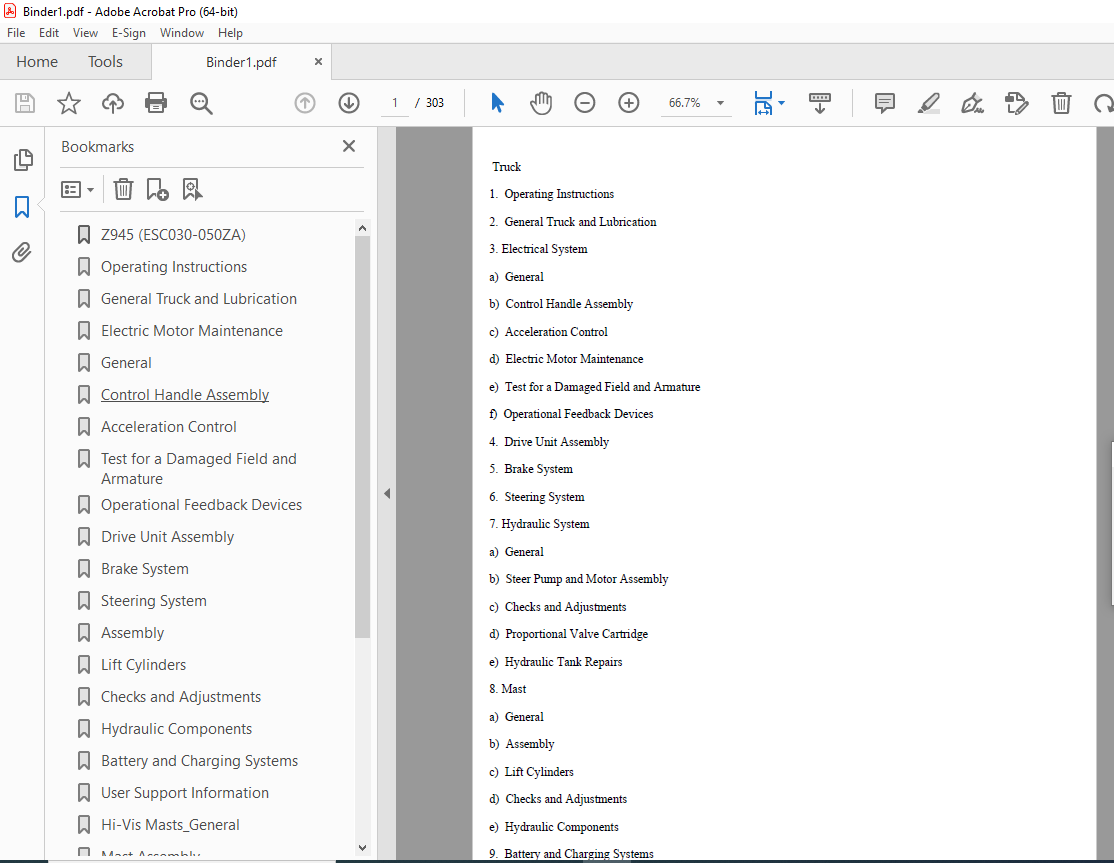Open the Attachments paperclip panel
The height and width of the screenshot is (863, 1114).
pyautogui.click(x=22, y=252)
